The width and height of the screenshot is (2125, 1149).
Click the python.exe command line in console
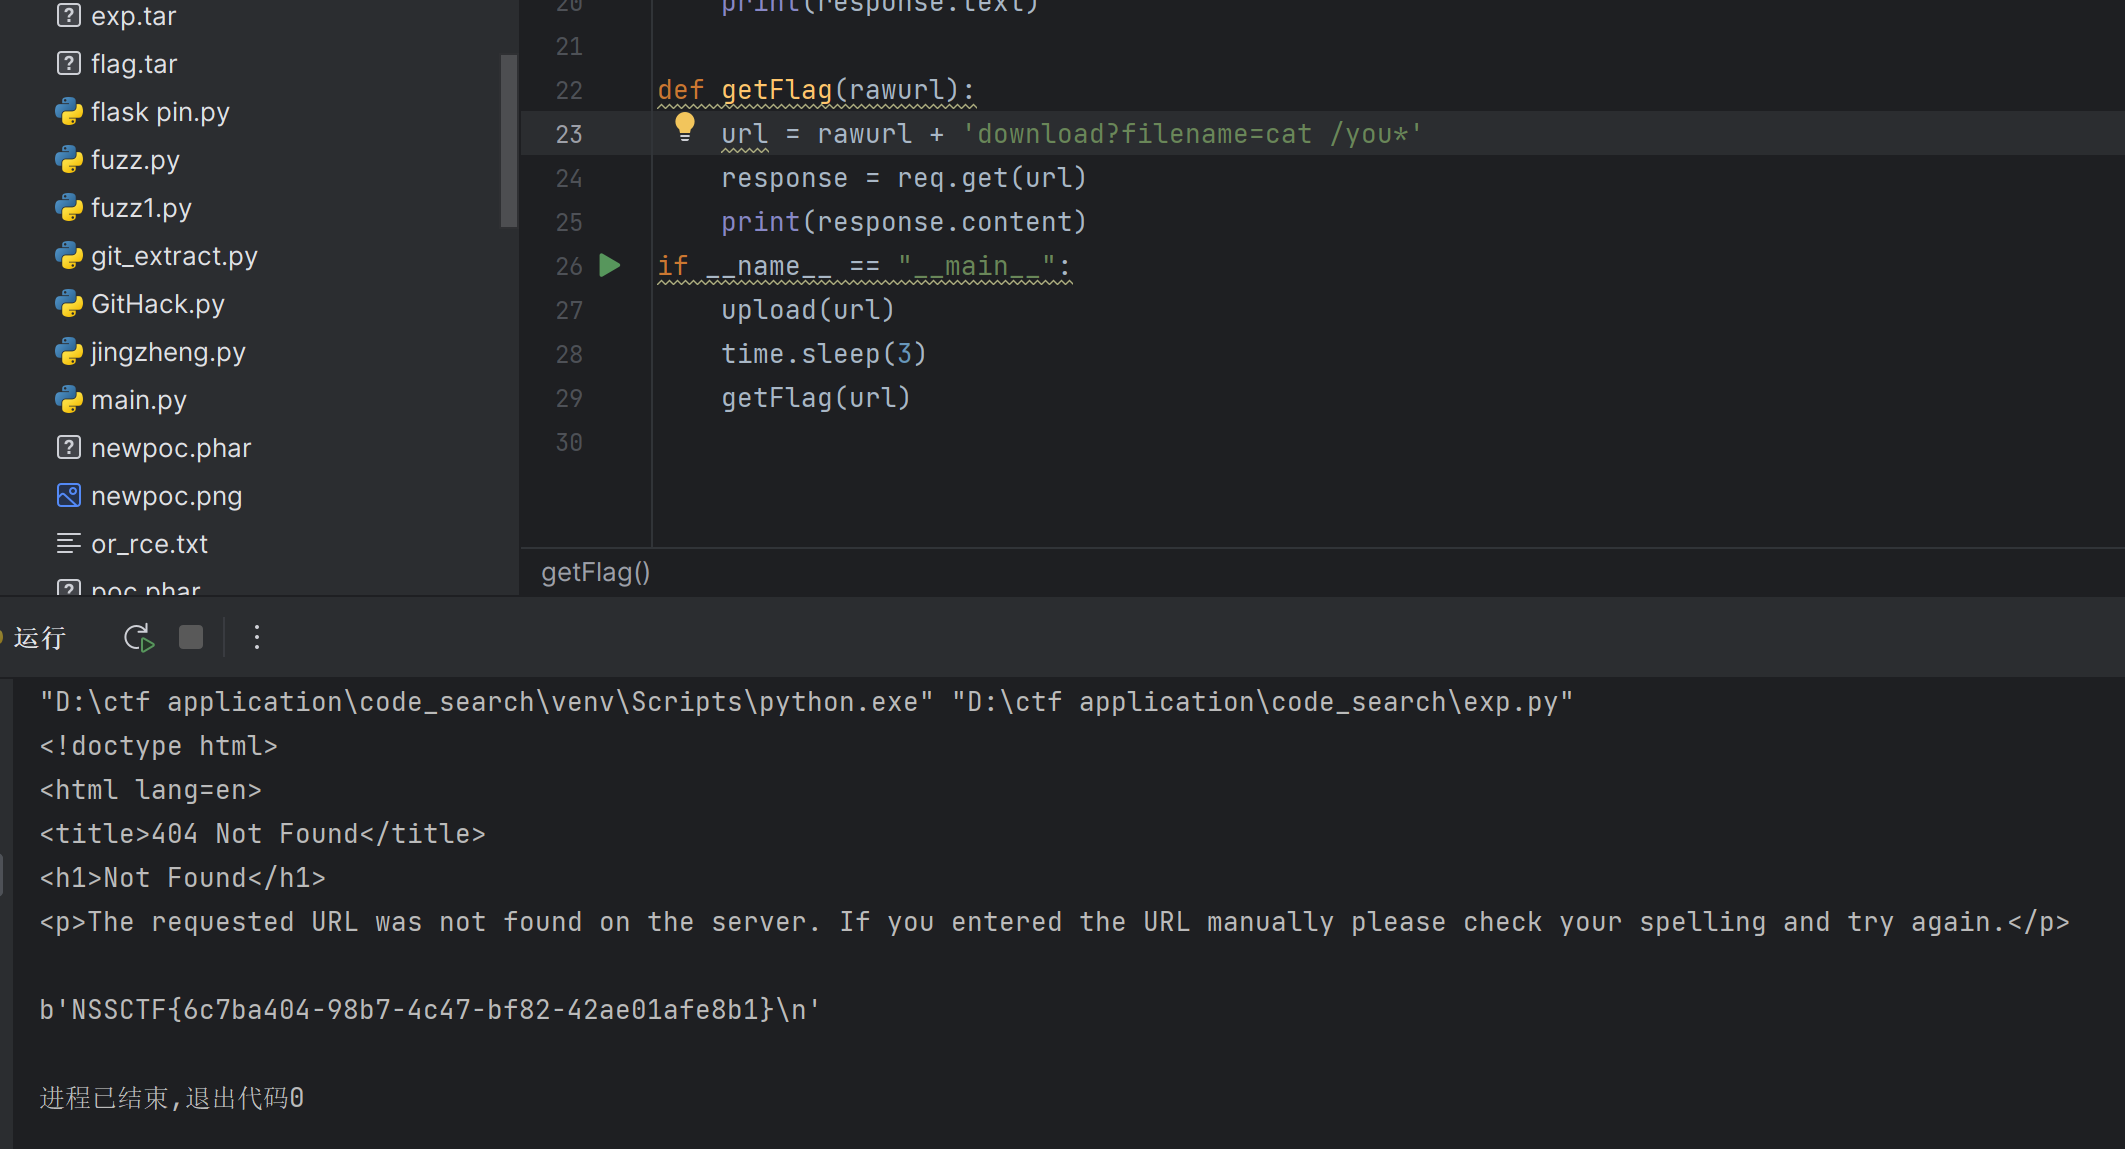coord(806,702)
